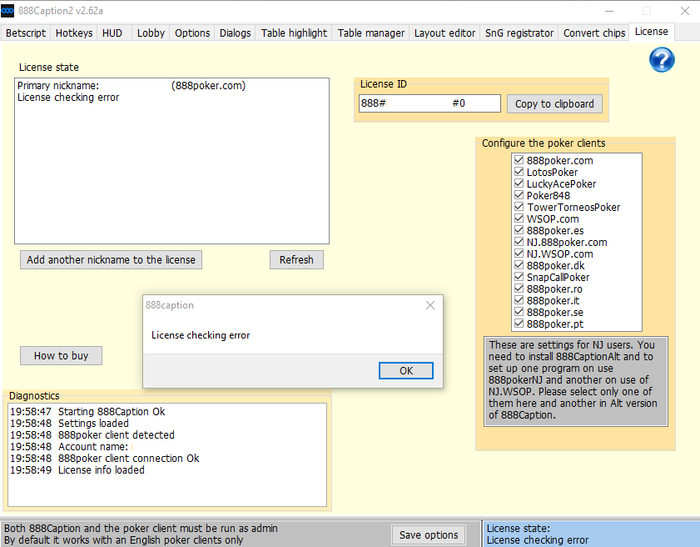Viewport: 700px width, 547px height.
Task: Select the Table manager tab
Action: point(371,33)
